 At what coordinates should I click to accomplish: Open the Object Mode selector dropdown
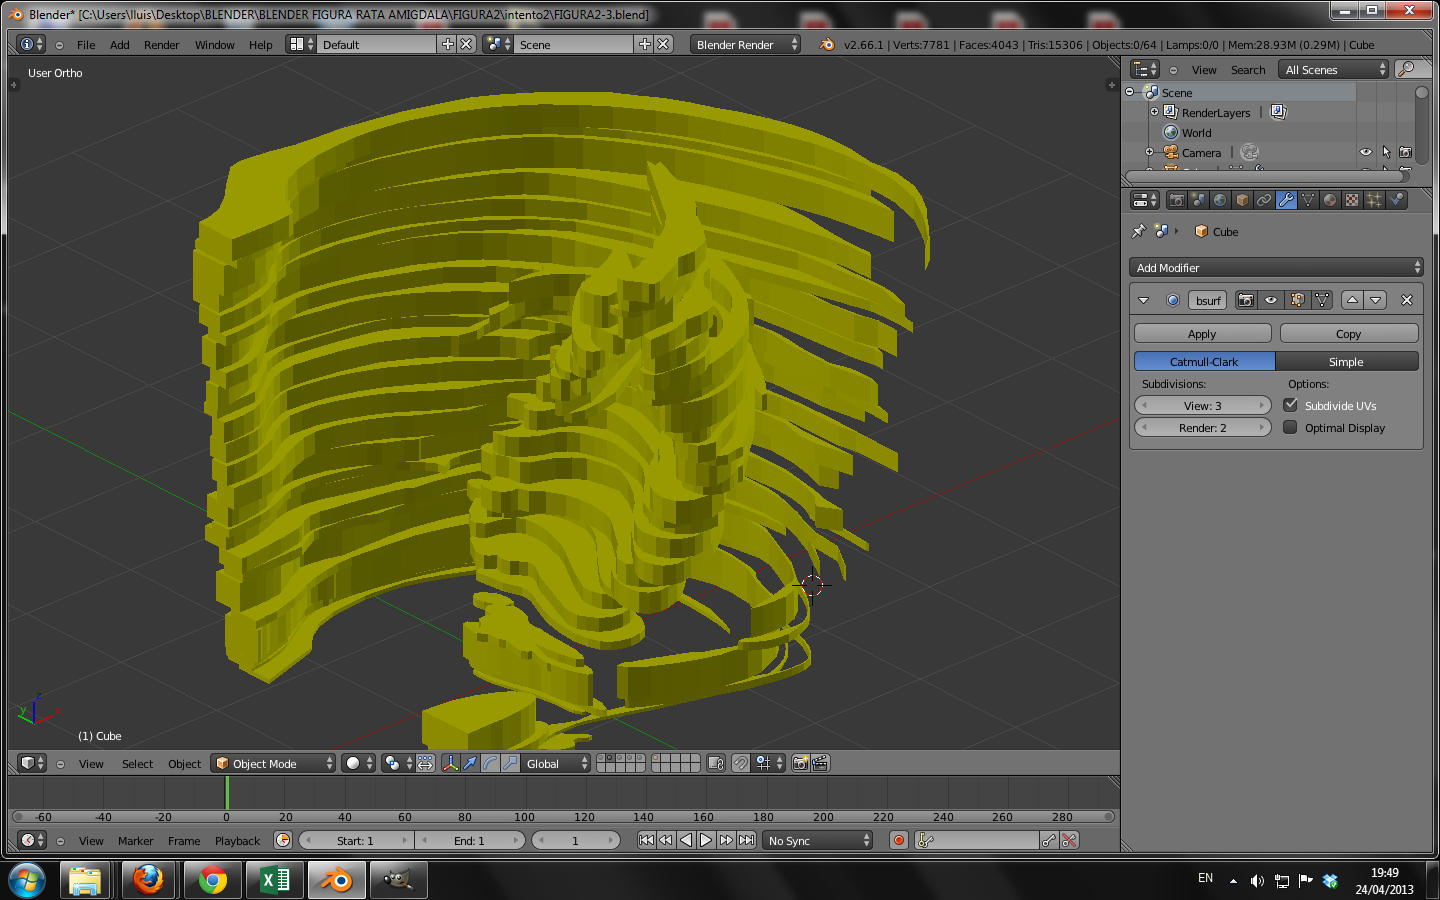point(274,763)
